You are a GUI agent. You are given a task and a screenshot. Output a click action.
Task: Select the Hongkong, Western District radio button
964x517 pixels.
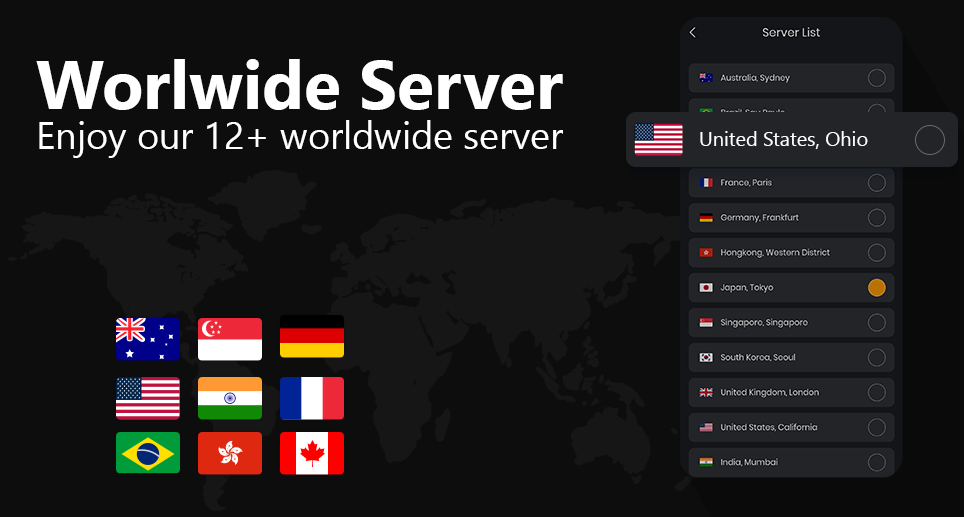[x=876, y=253]
